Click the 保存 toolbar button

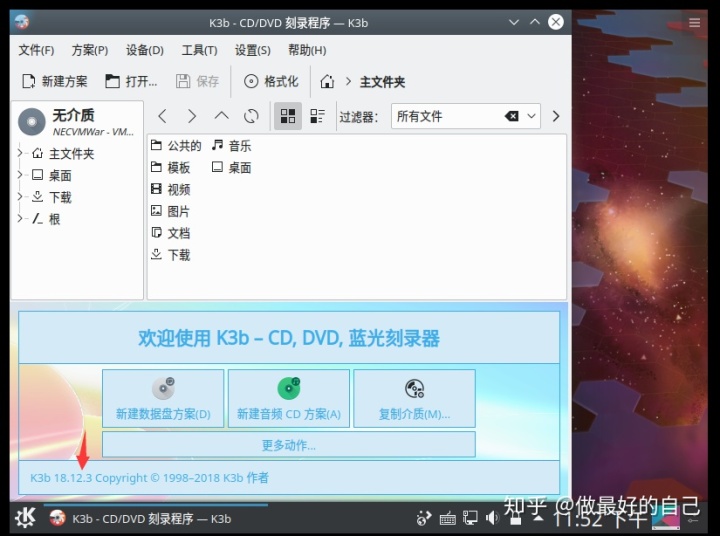(x=197, y=82)
